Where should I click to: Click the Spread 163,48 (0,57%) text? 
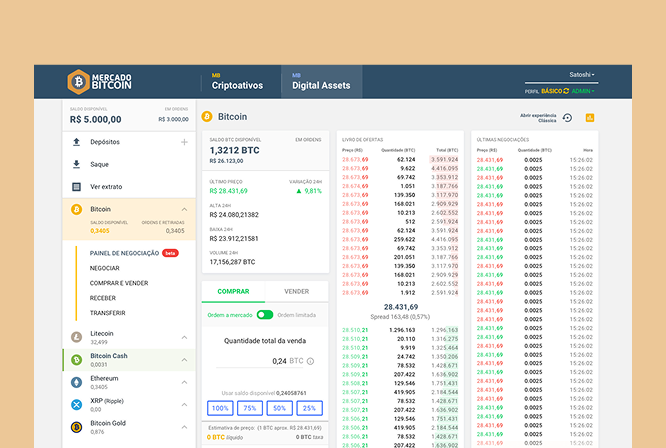[400, 317]
